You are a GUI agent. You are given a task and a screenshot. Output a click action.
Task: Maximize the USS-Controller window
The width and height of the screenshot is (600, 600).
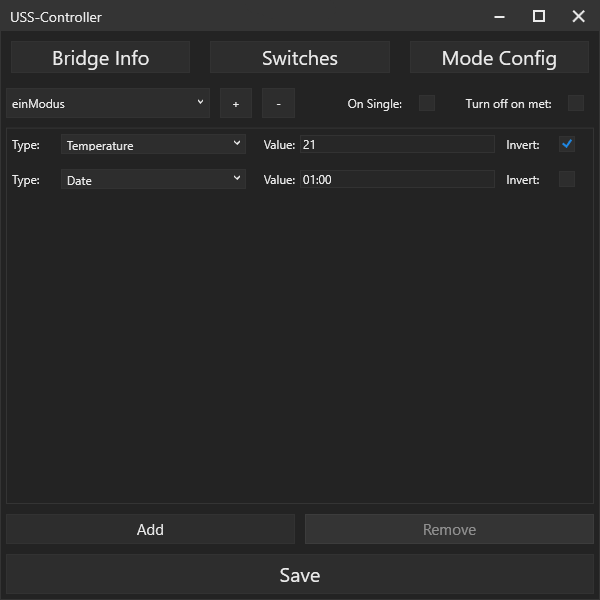click(x=539, y=16)
